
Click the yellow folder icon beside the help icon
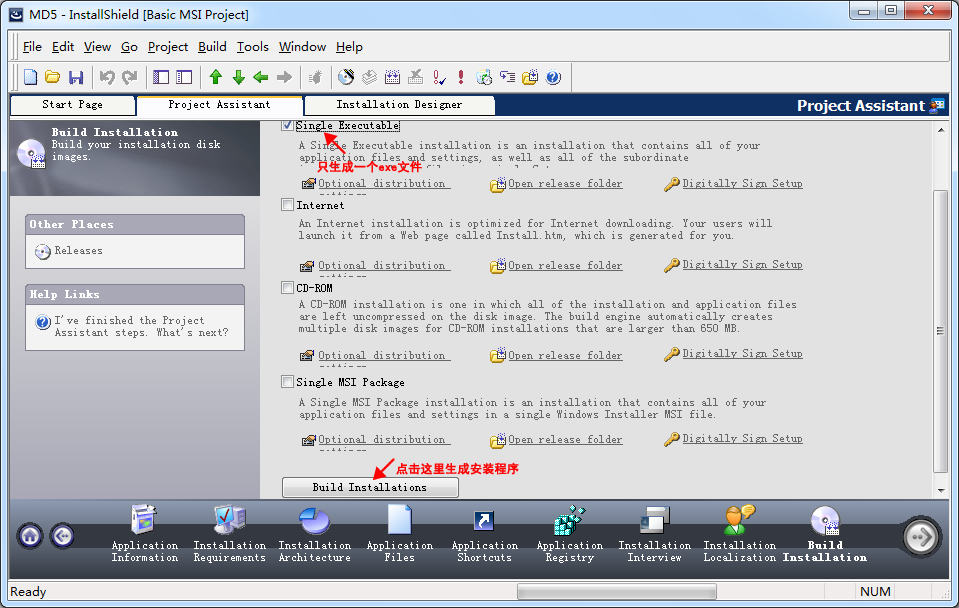[530, 77]
